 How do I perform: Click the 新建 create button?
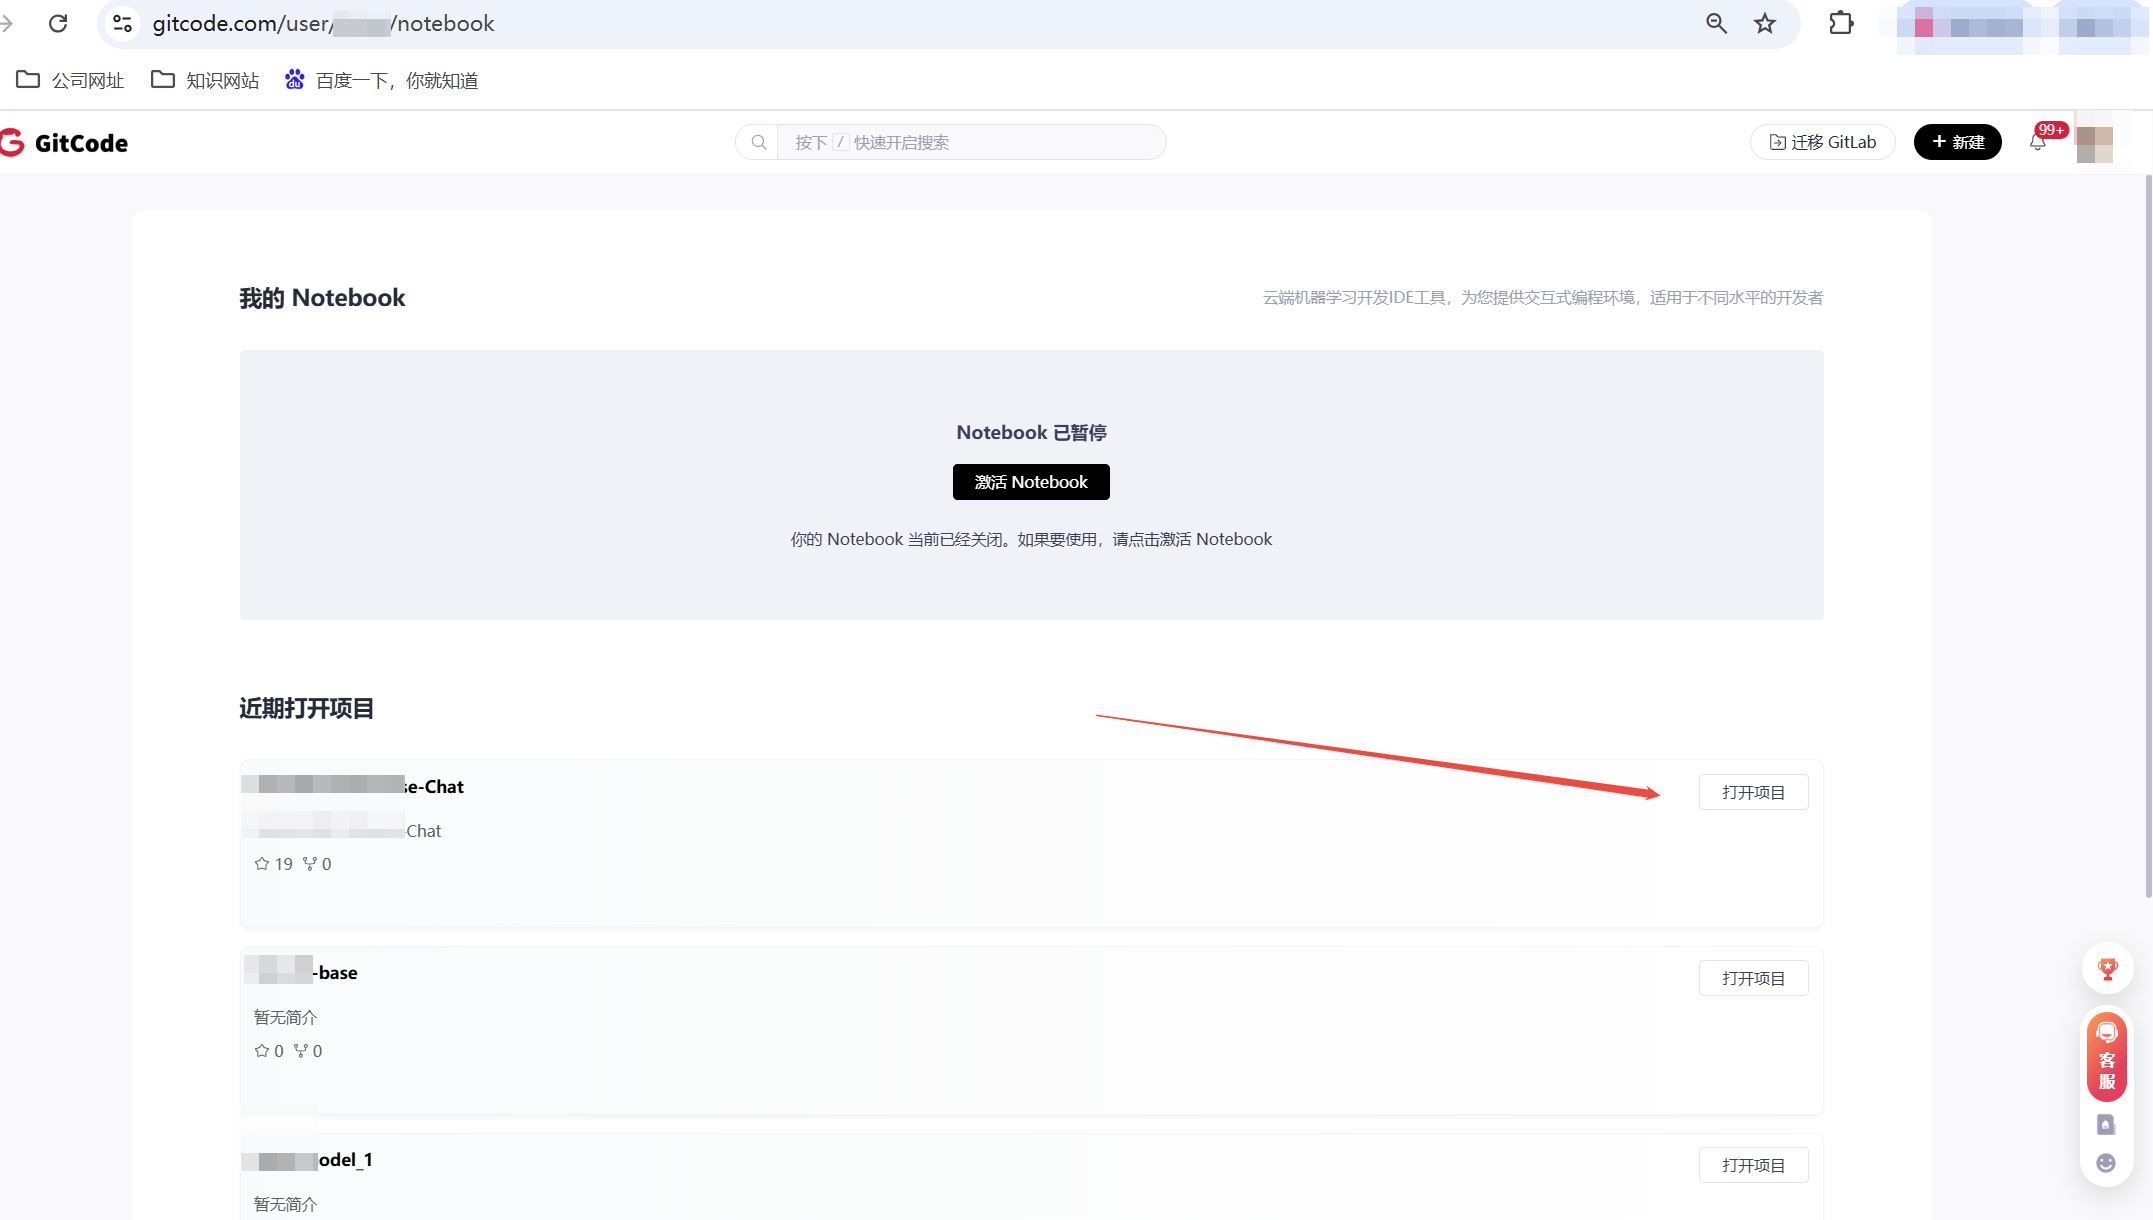point(1957,143)
